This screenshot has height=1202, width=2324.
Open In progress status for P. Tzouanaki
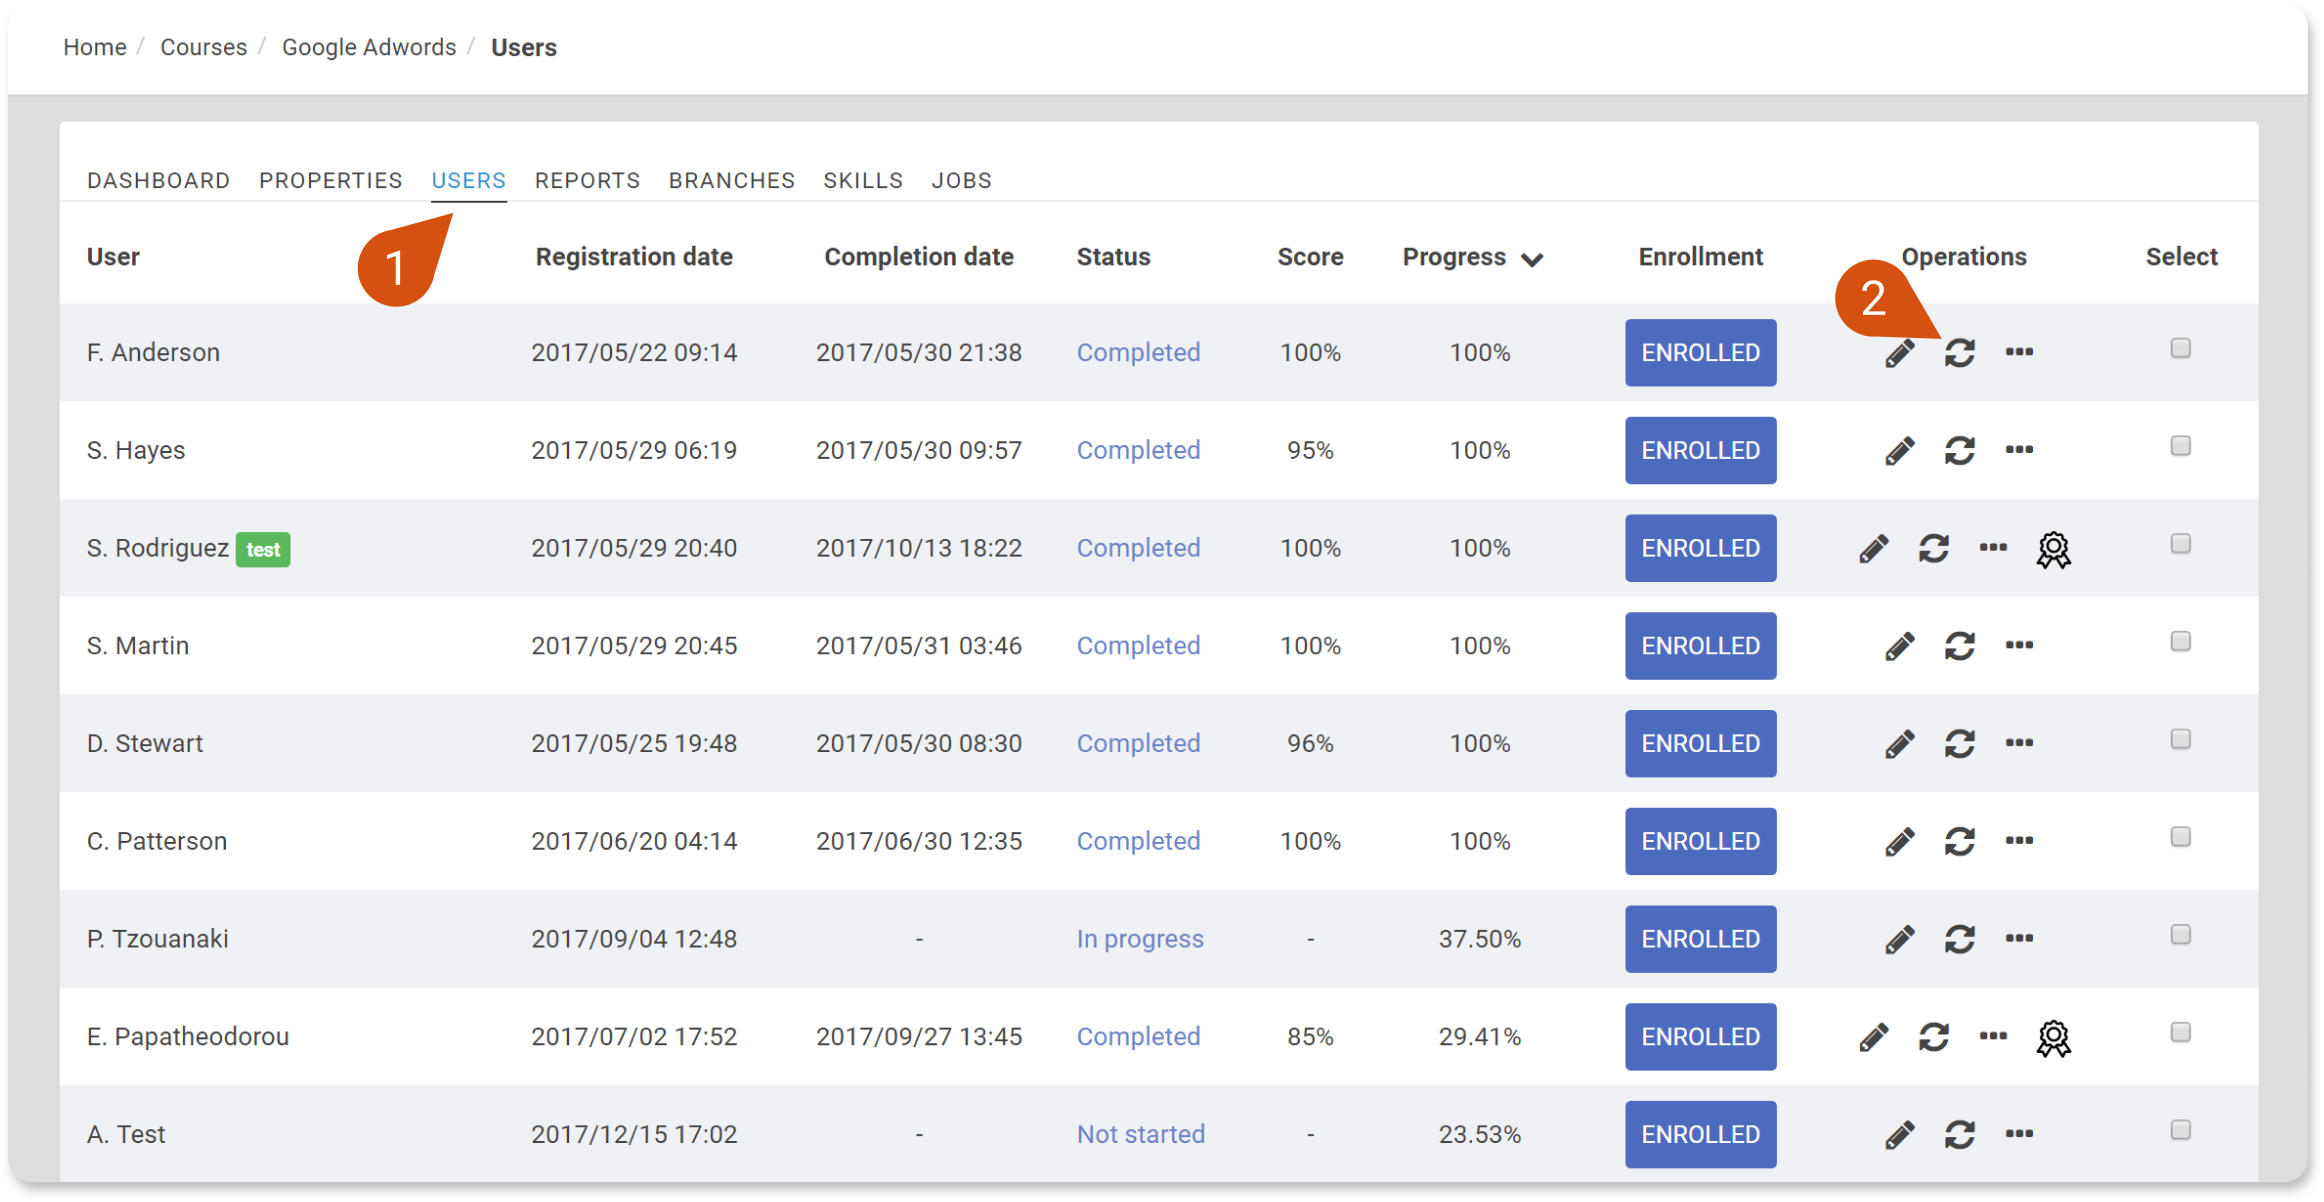click(x=1140, y=939)
